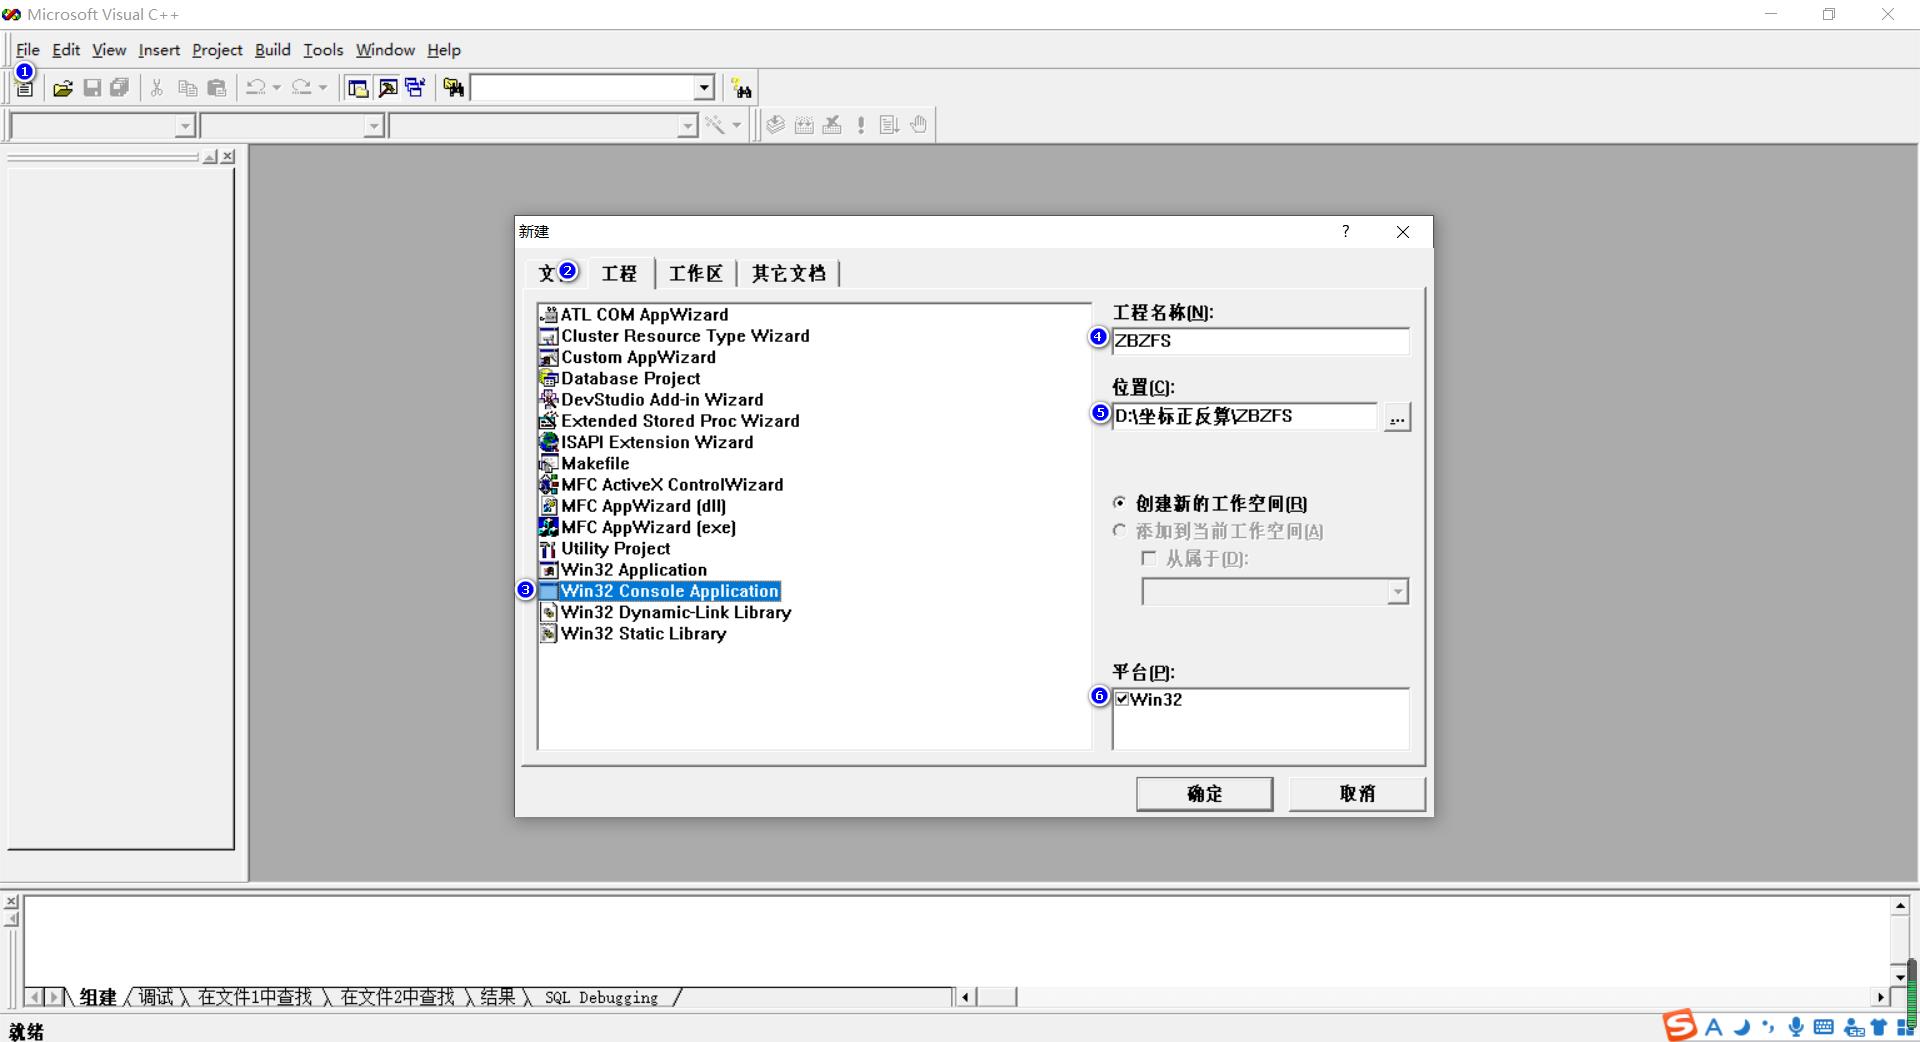Click the Save toolbar icon
The width and height of the screenshot is (1920, 1042).
92,89
